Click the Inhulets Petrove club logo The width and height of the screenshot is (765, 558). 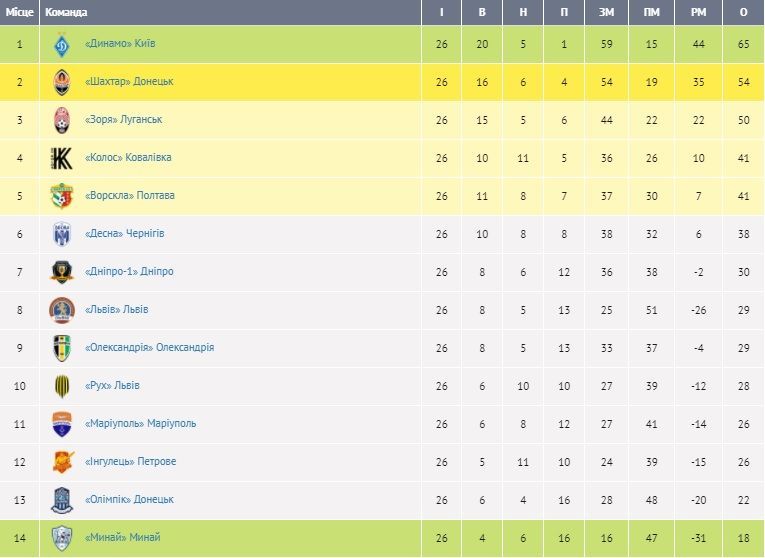click(x=62, y=462)
